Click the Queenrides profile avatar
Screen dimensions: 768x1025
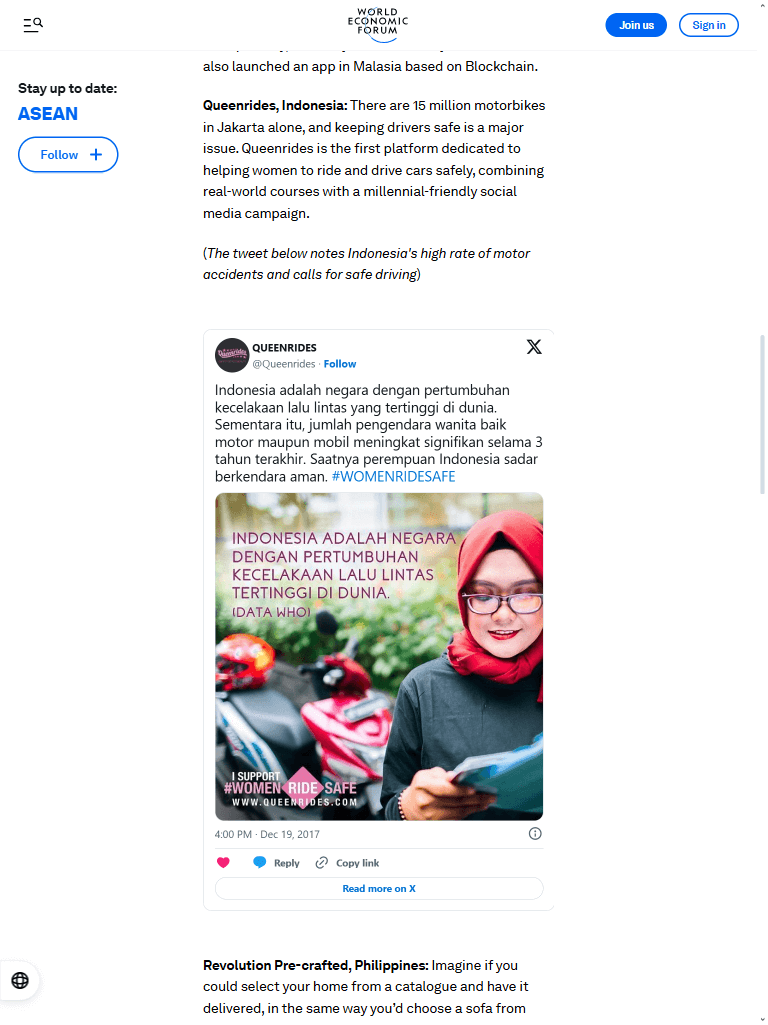(231, 355)
